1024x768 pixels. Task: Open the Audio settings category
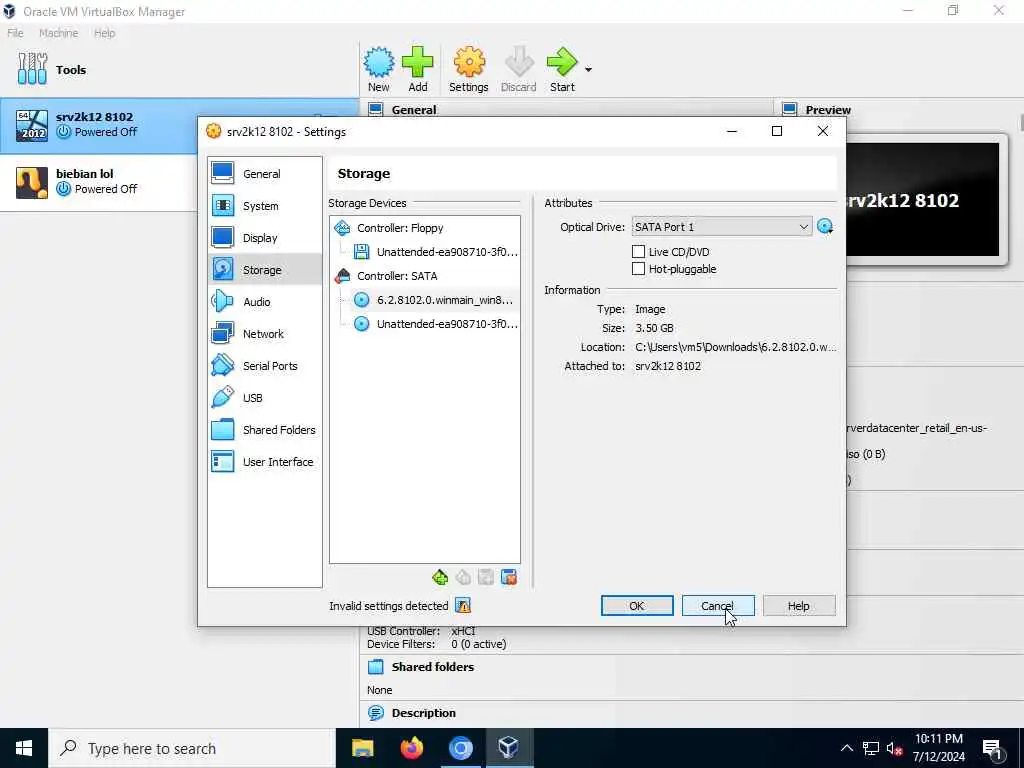(264, 302)
